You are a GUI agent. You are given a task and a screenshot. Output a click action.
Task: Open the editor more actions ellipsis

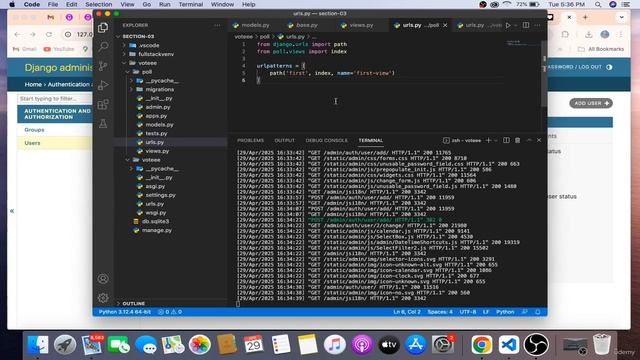(x=537, y=25)
